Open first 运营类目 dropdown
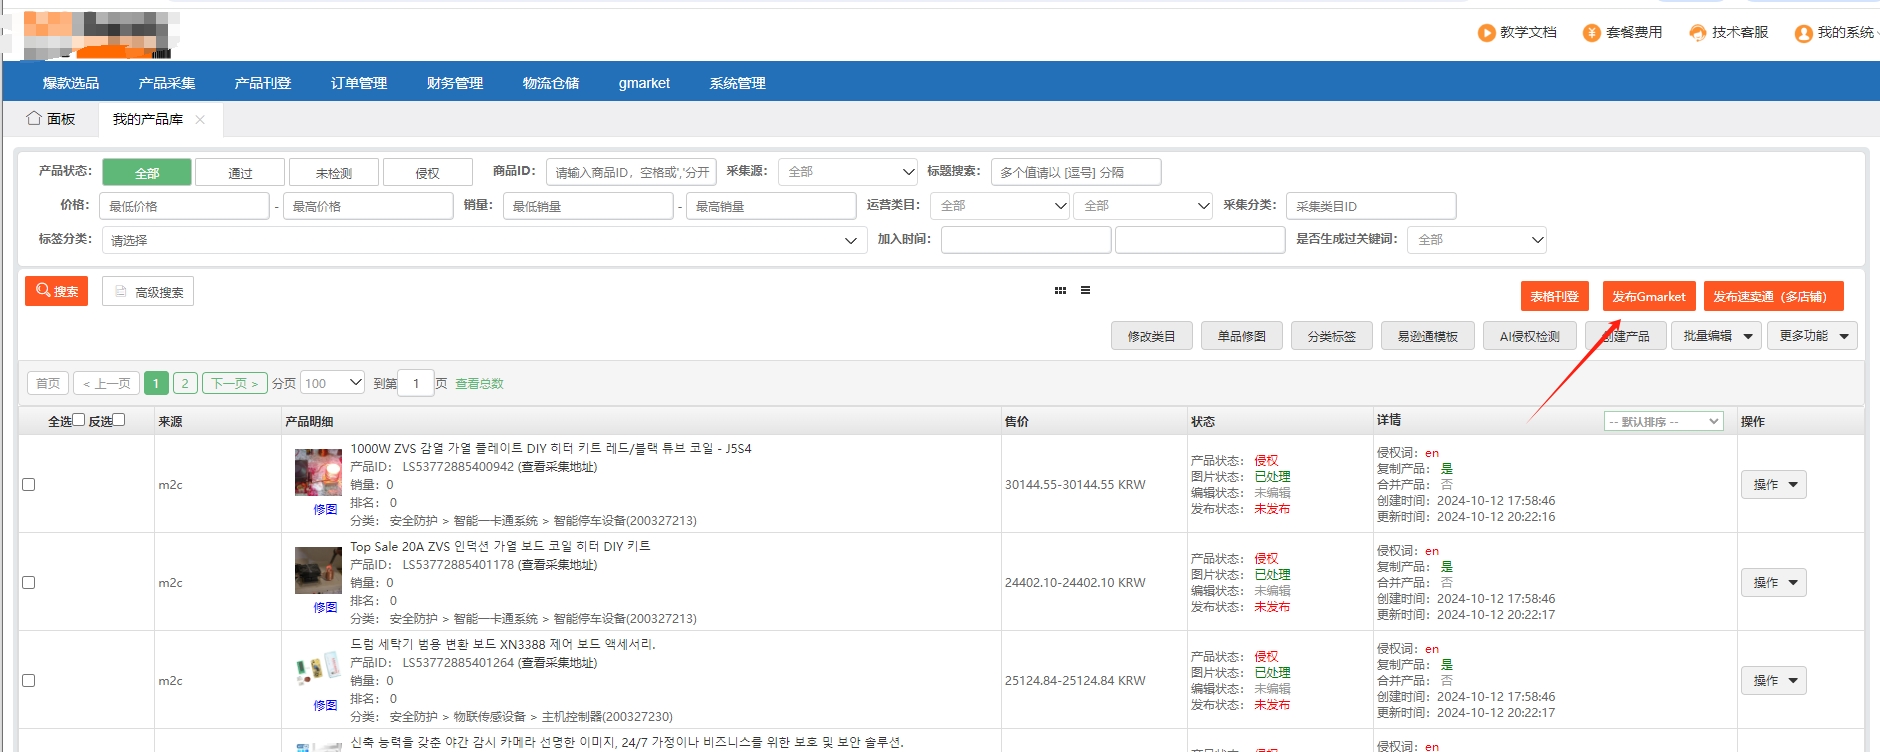The width and height of the screenshot is (1880, 752). tap(1000, 206)
